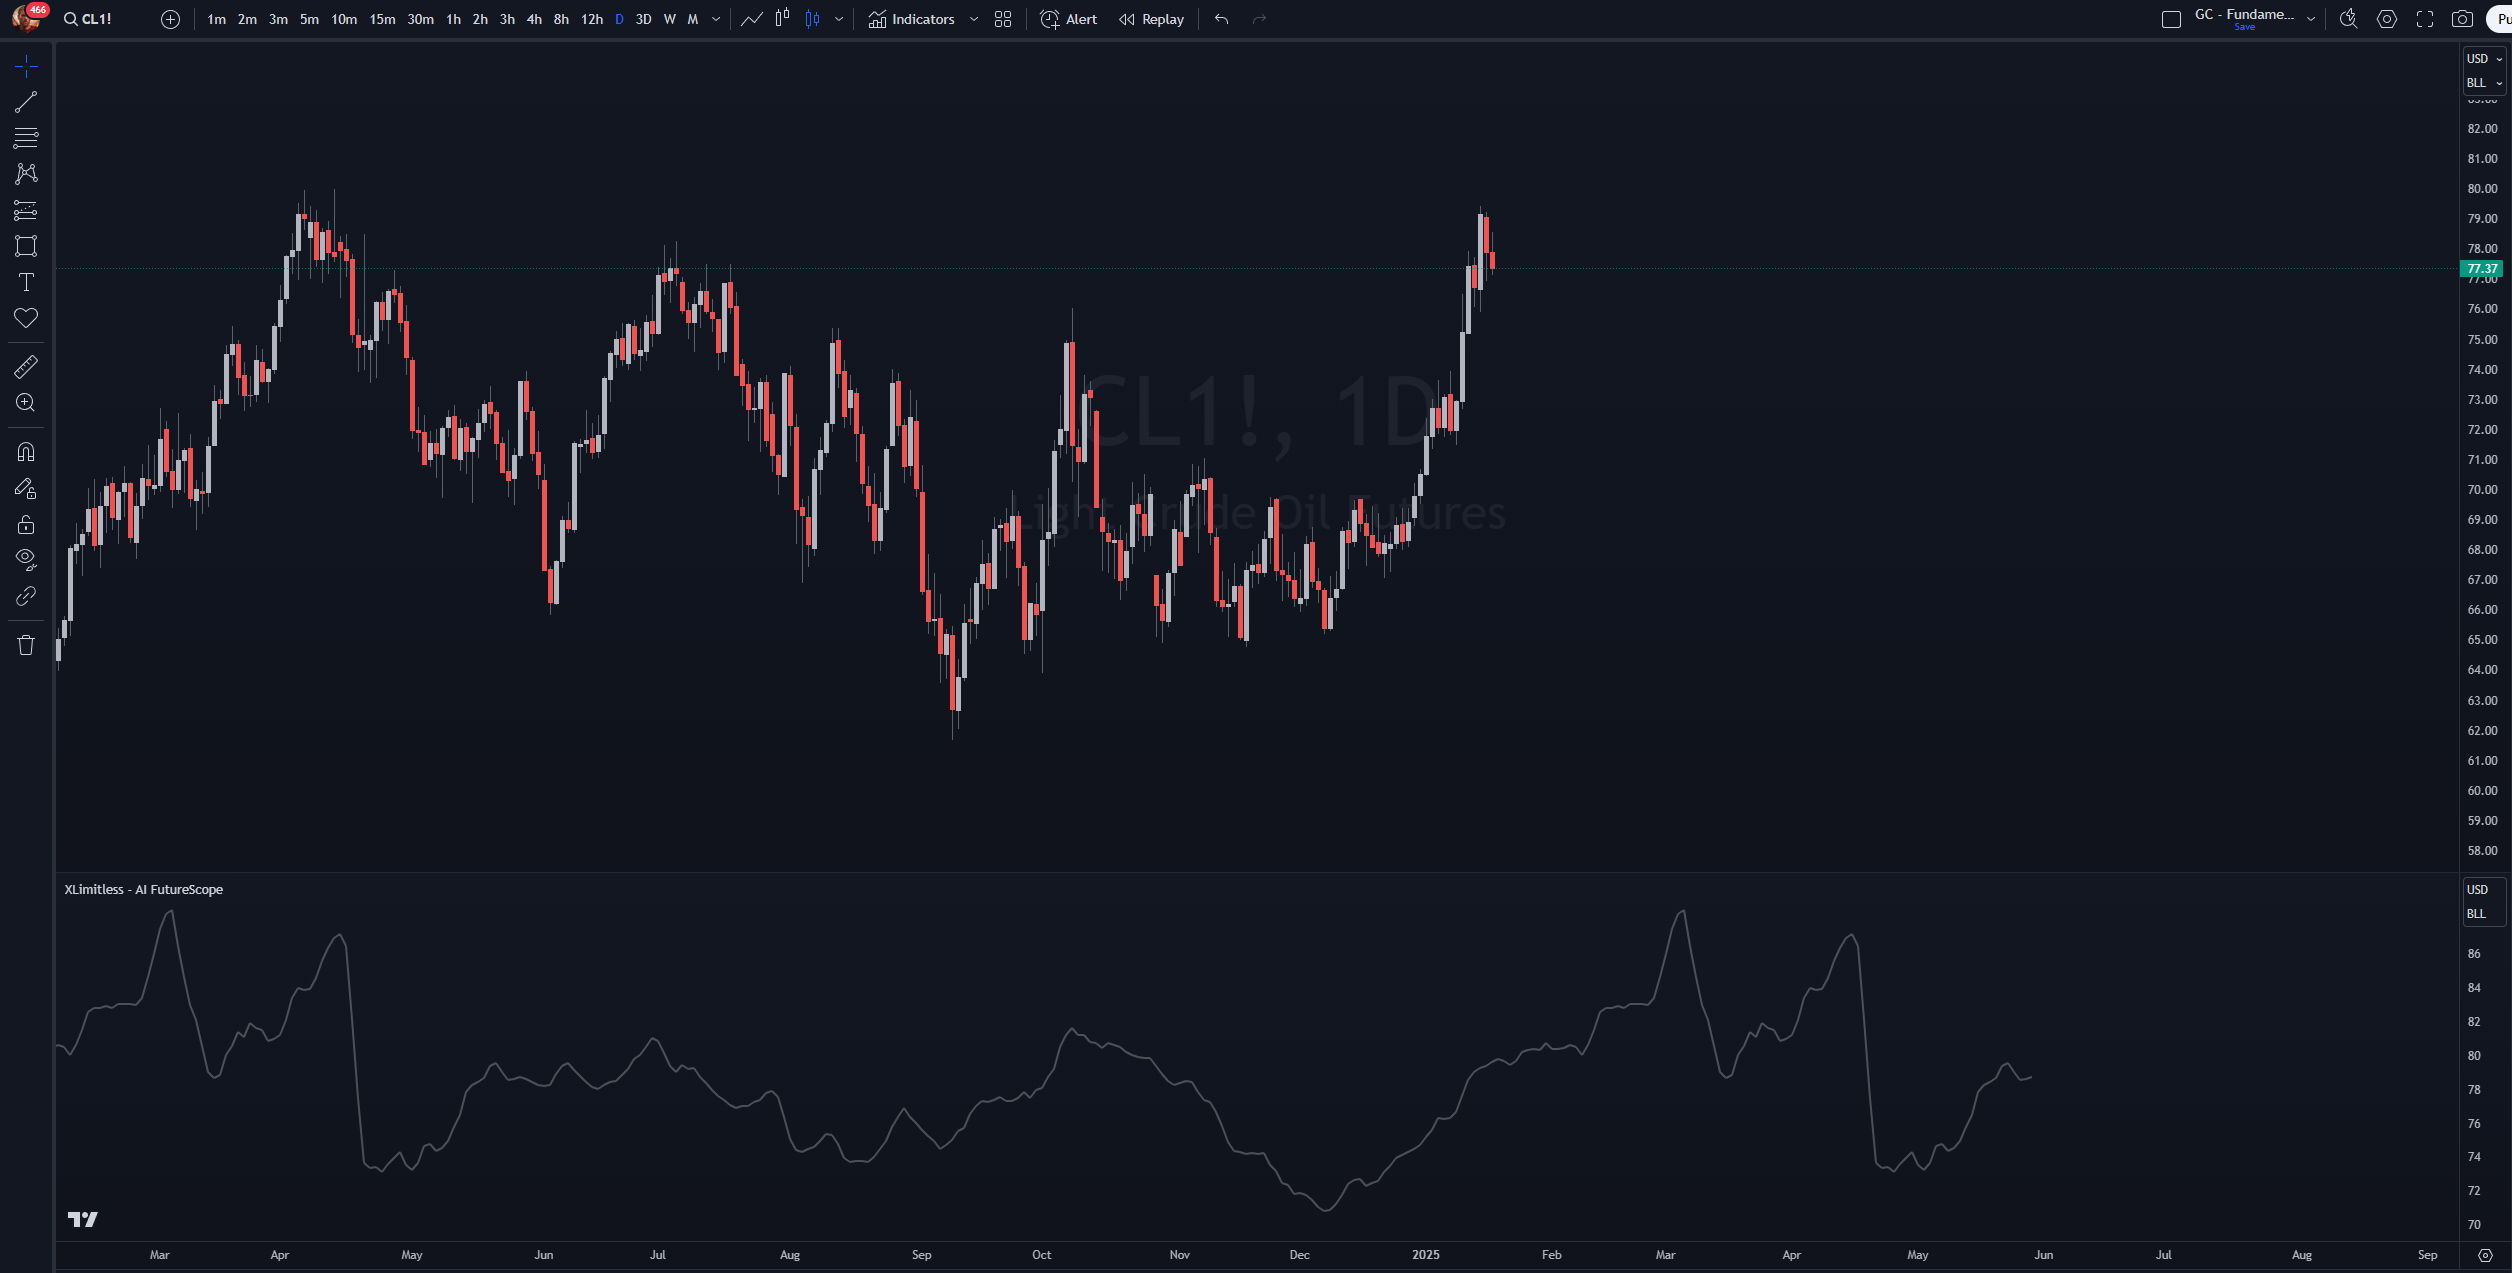2512x1273 pixels.
Task: Select the XABCD pattern tool
Action: point(26,174)
